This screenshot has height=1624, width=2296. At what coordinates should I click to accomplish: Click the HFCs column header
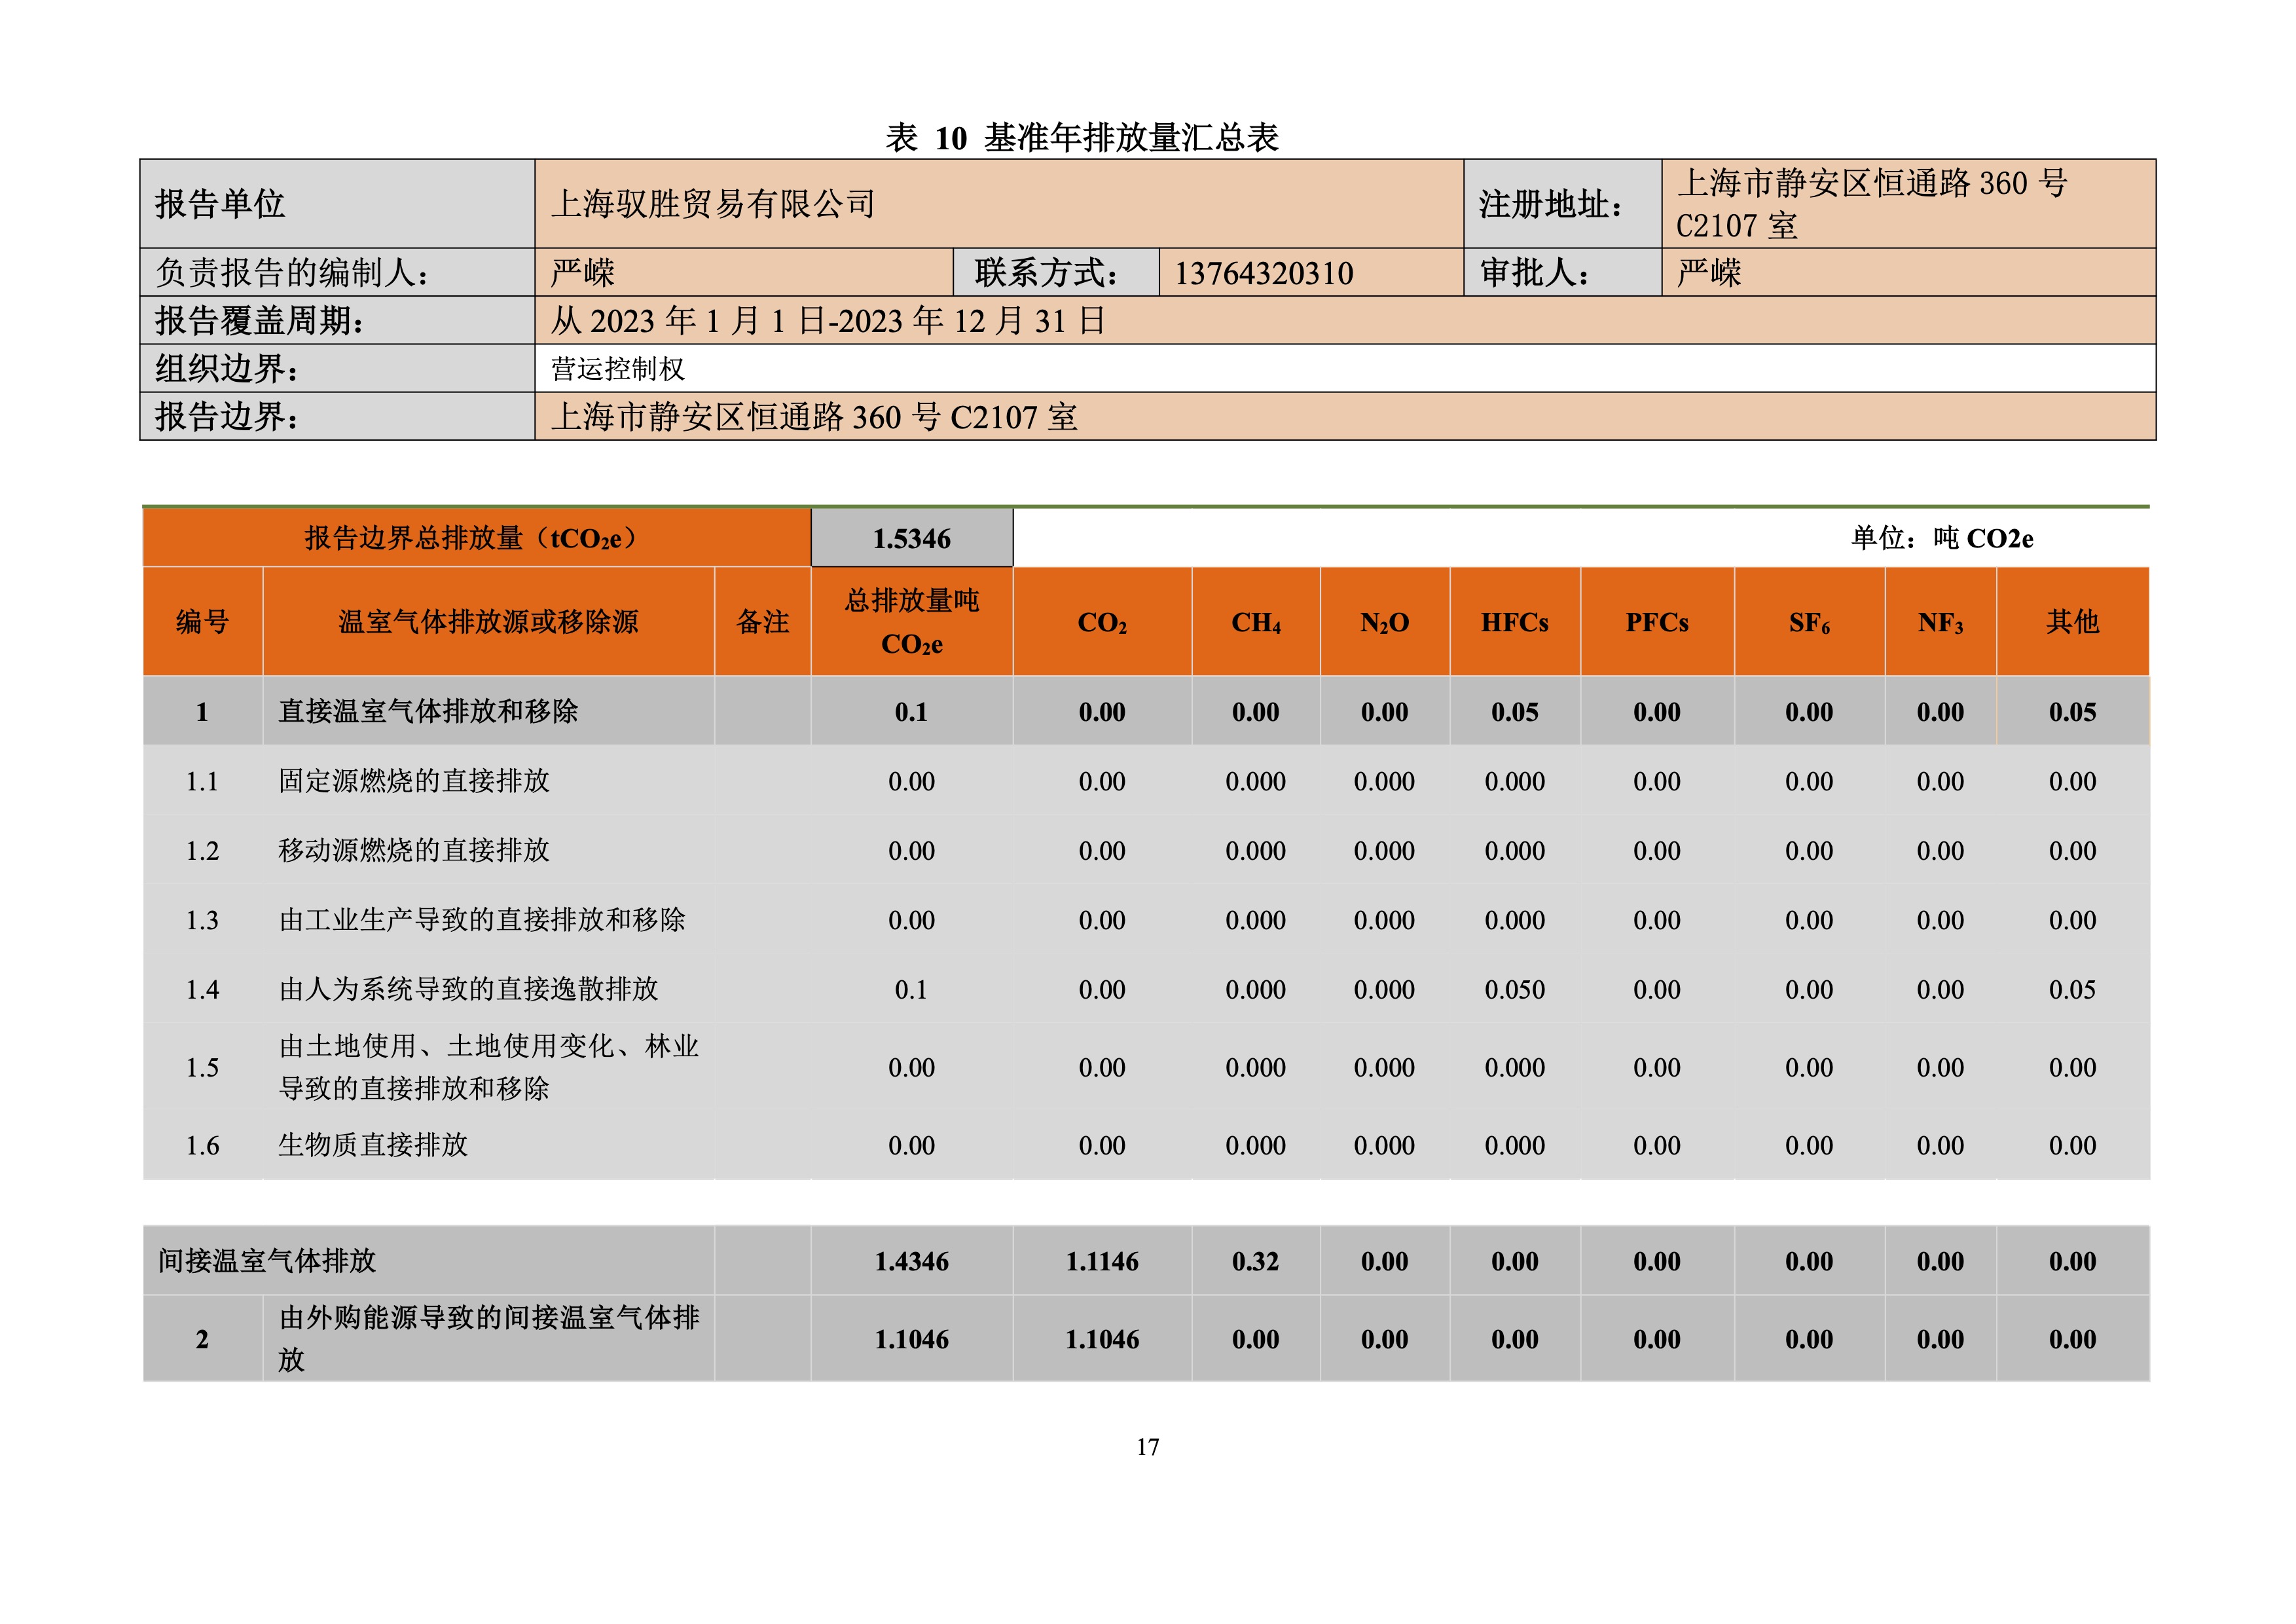tap(1515, 622)
